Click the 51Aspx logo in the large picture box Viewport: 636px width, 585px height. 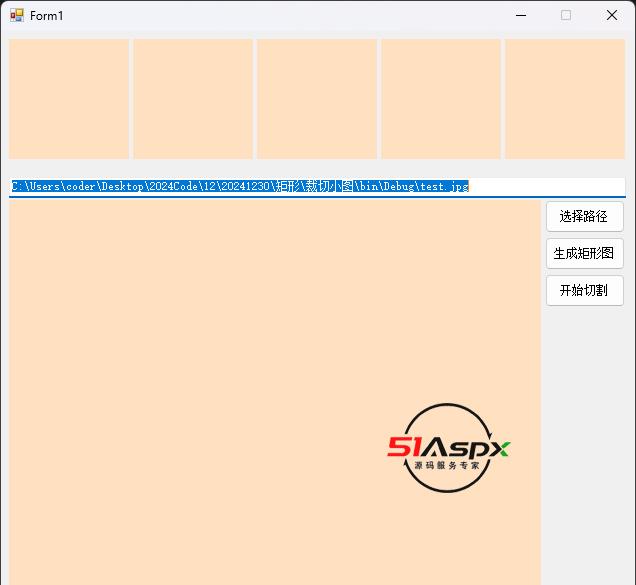(448, 448)
